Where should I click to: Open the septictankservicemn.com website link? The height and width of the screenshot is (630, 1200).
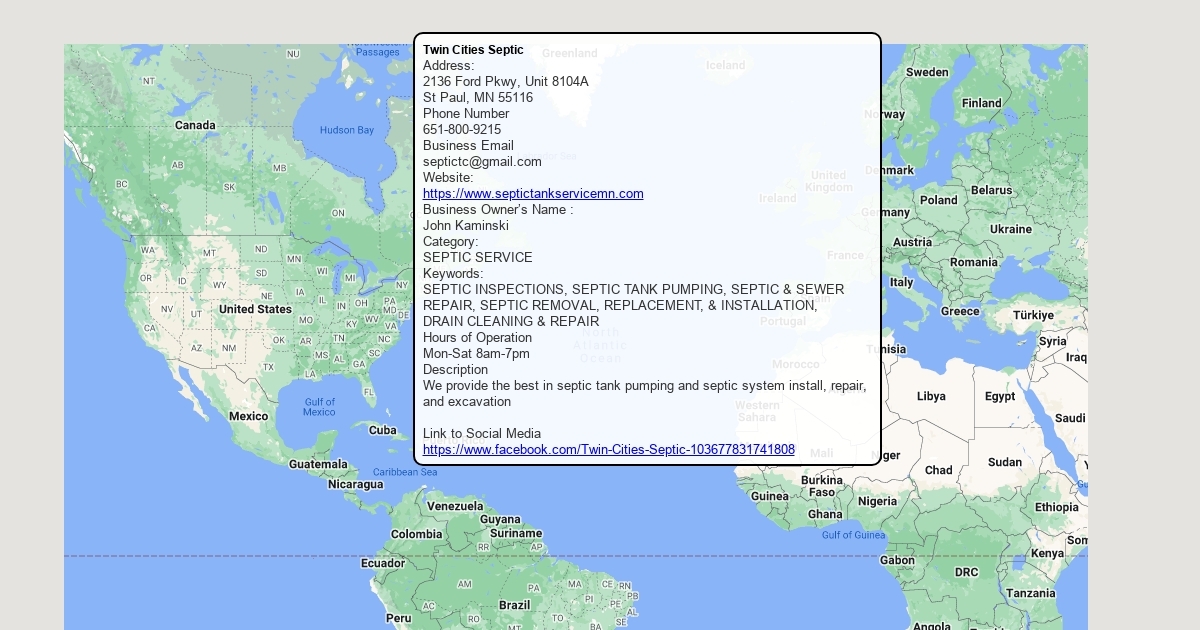point(533,194)
